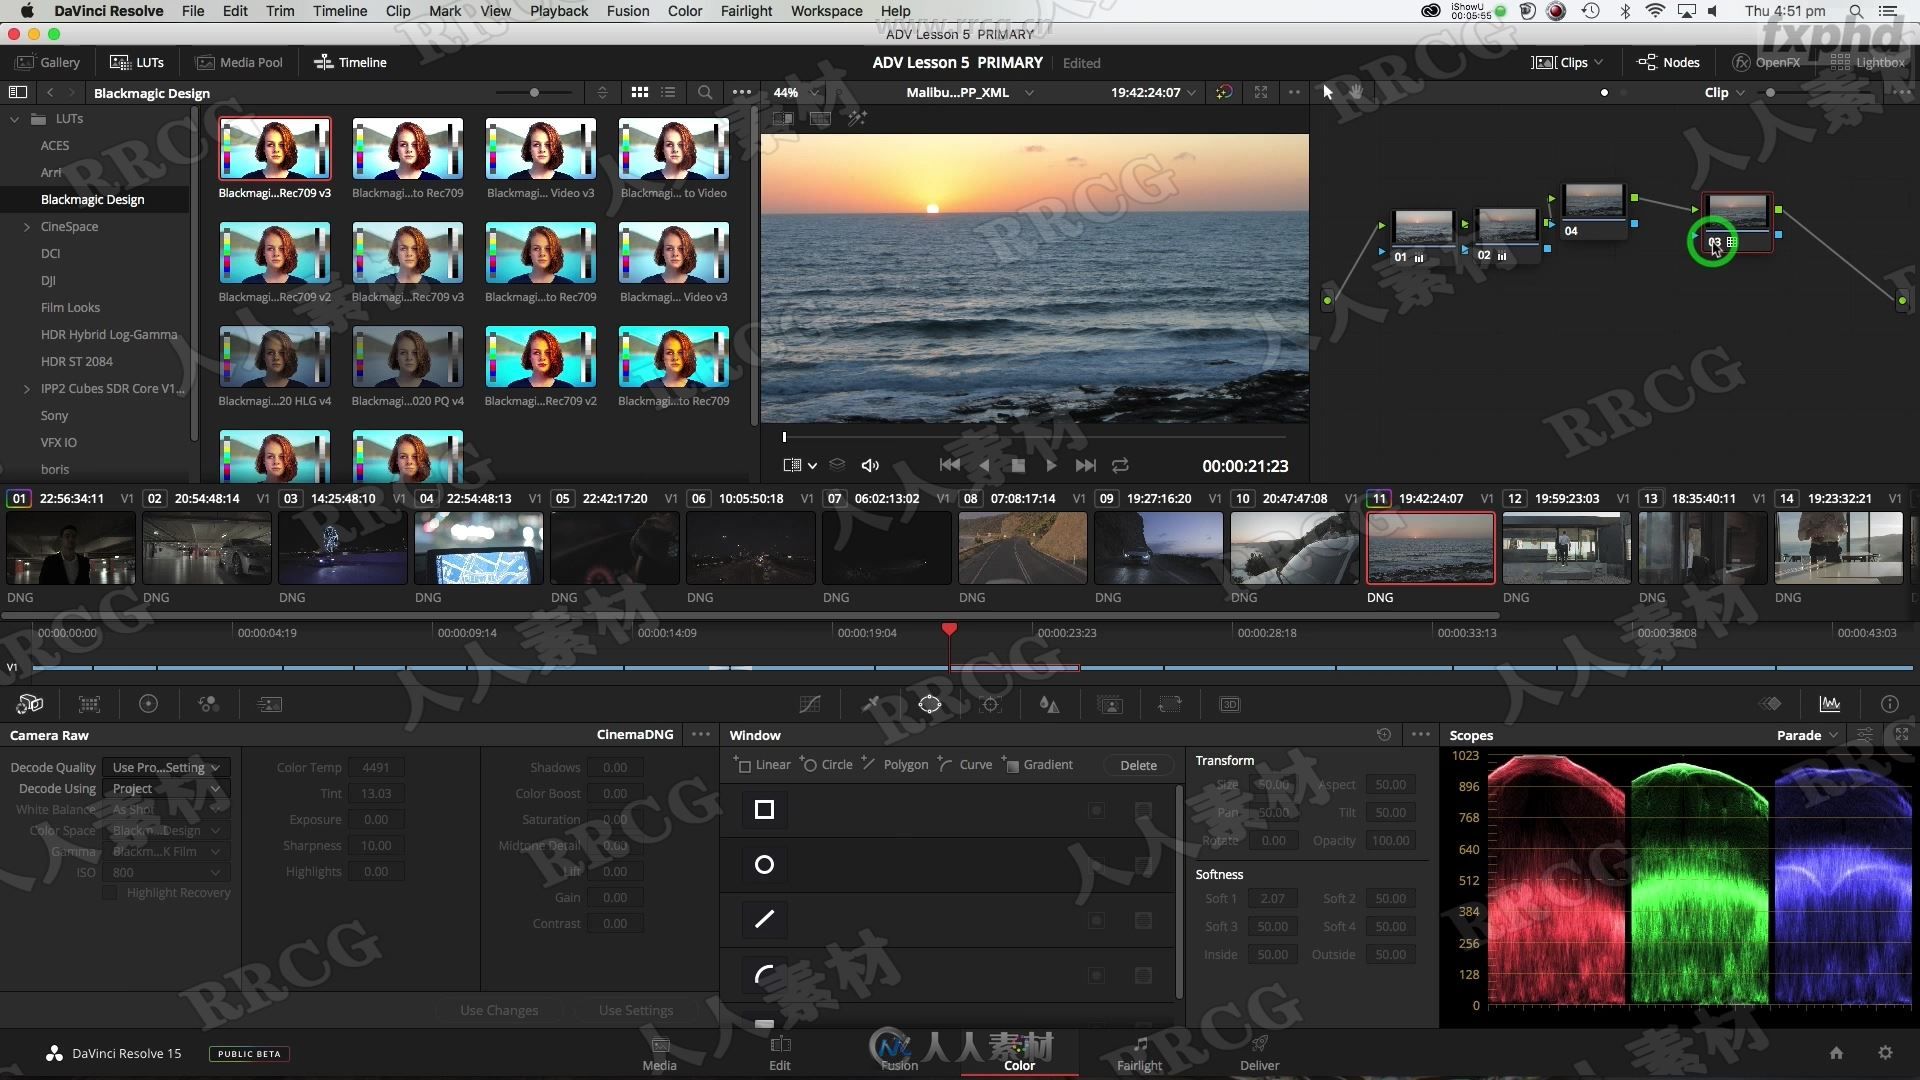1920x1080 pixels.
Task: Select node 04 in the node graph
Action: tap(1594, 211)
